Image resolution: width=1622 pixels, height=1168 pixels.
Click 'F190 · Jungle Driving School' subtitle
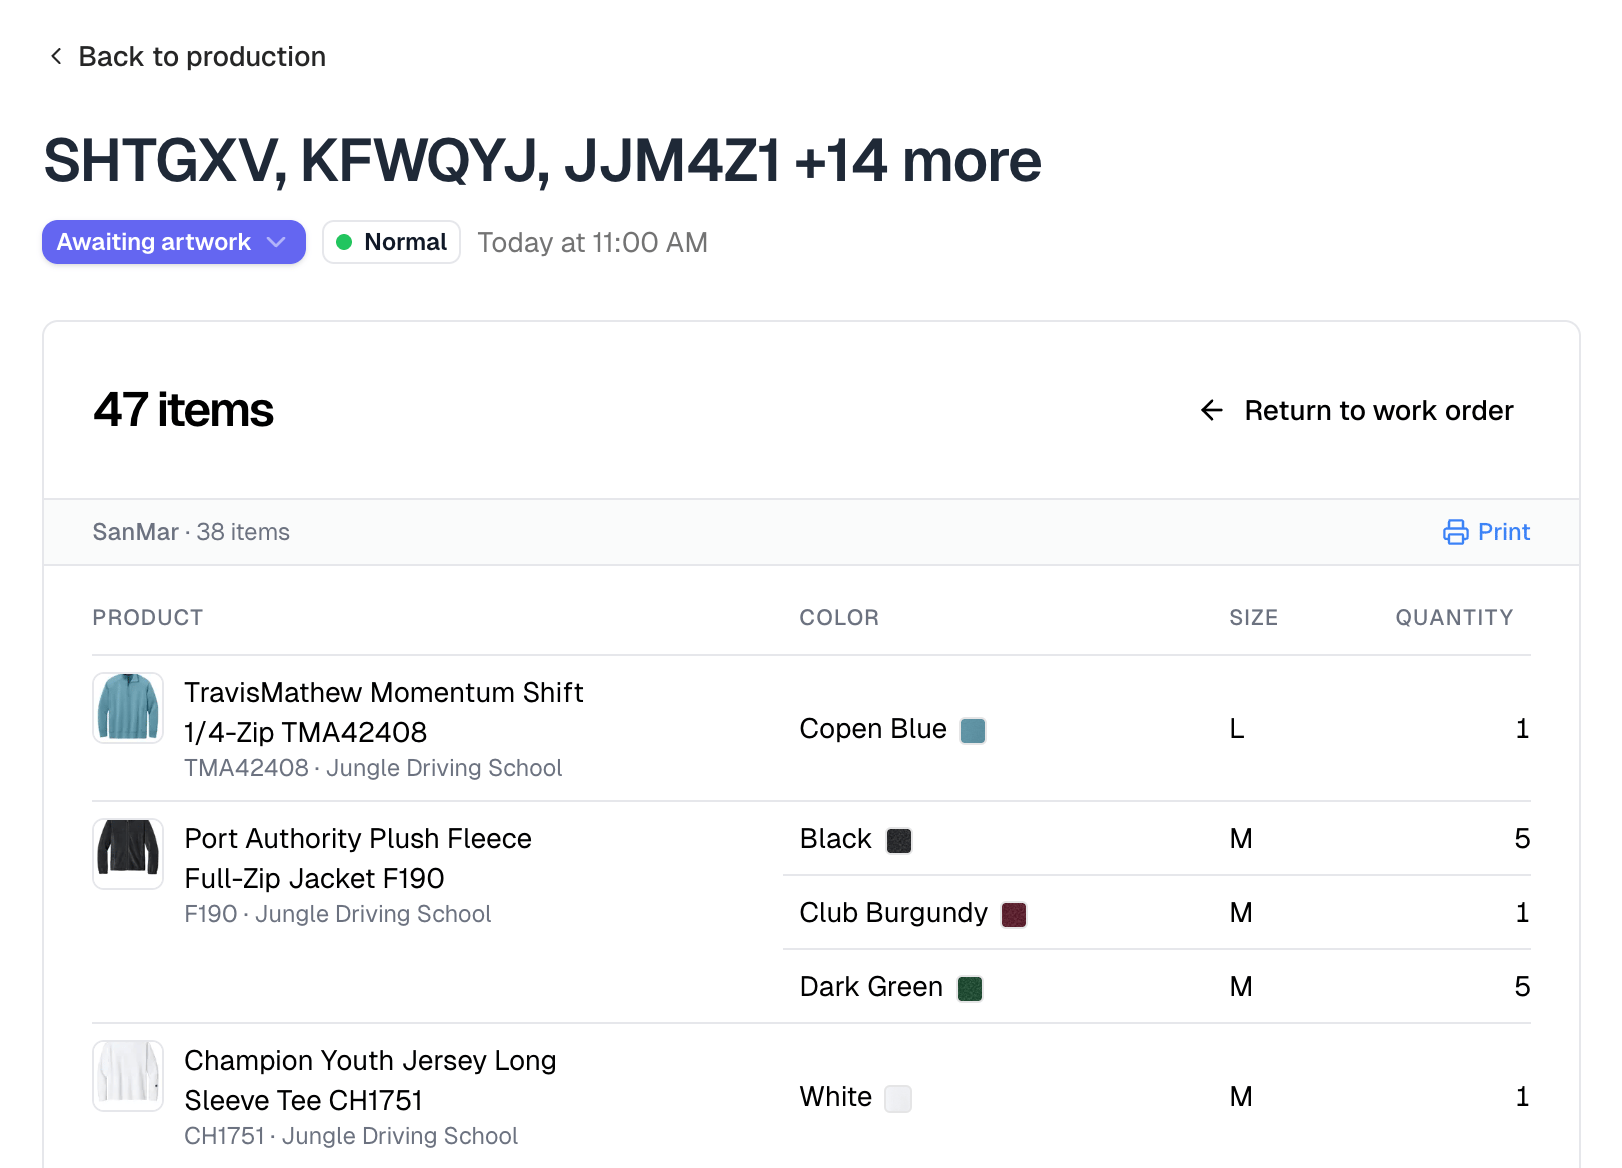[338, 914]
